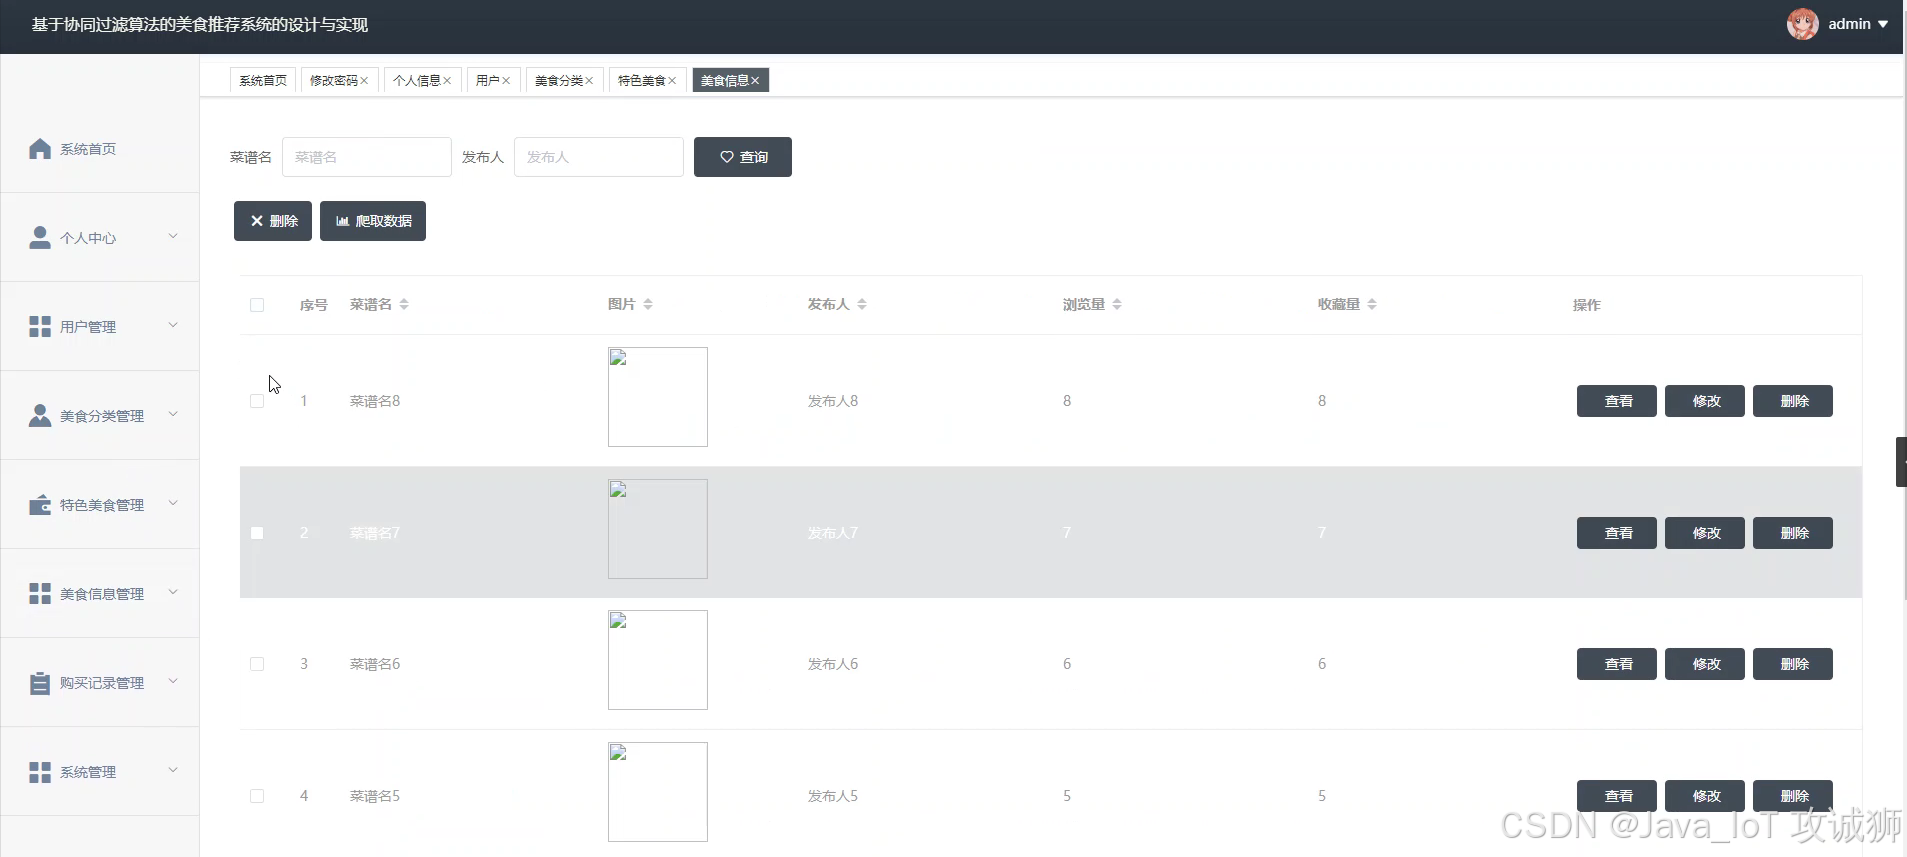Screen dimensions: 1907x857
Task: Sort table by 浏览量 column arrows
Action: tap(1117, 304)
